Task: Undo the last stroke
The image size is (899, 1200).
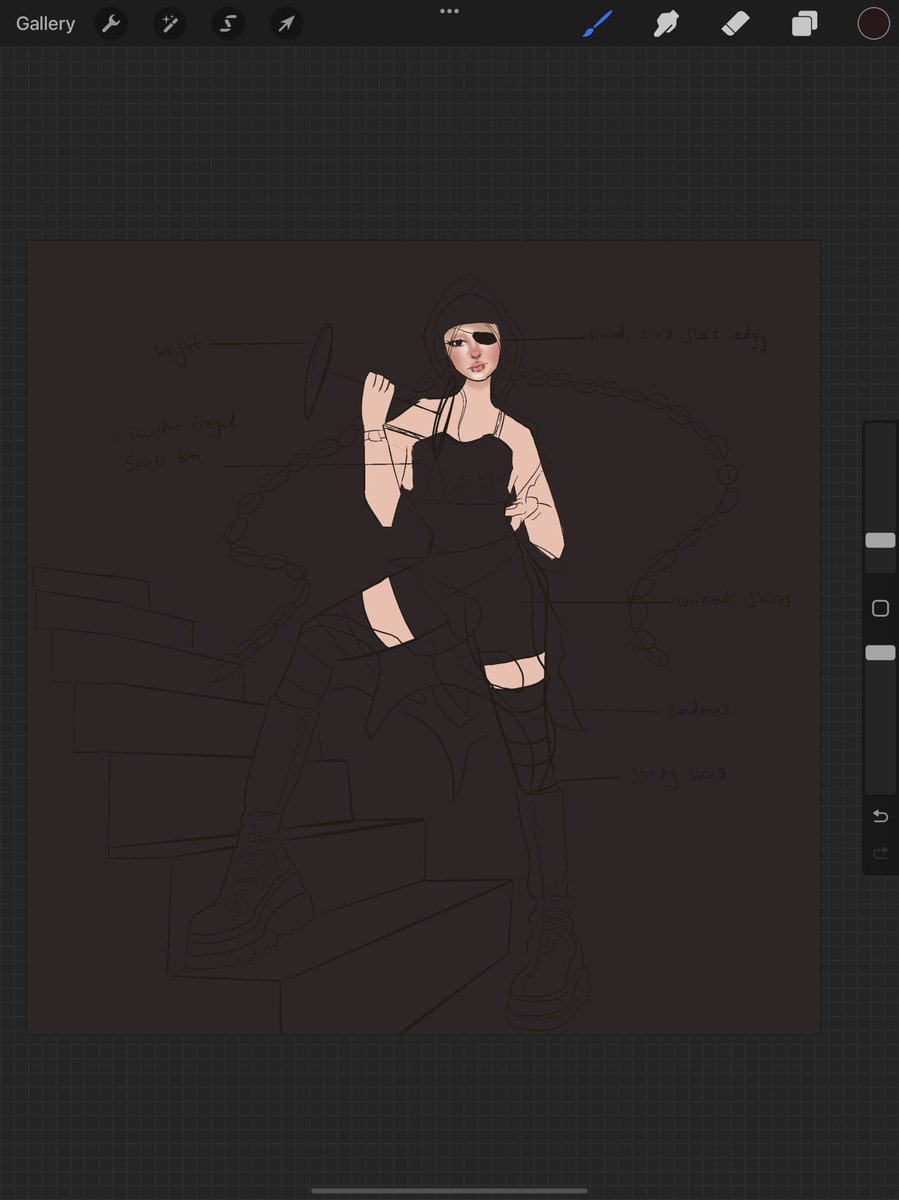Action: pos(880,816)
